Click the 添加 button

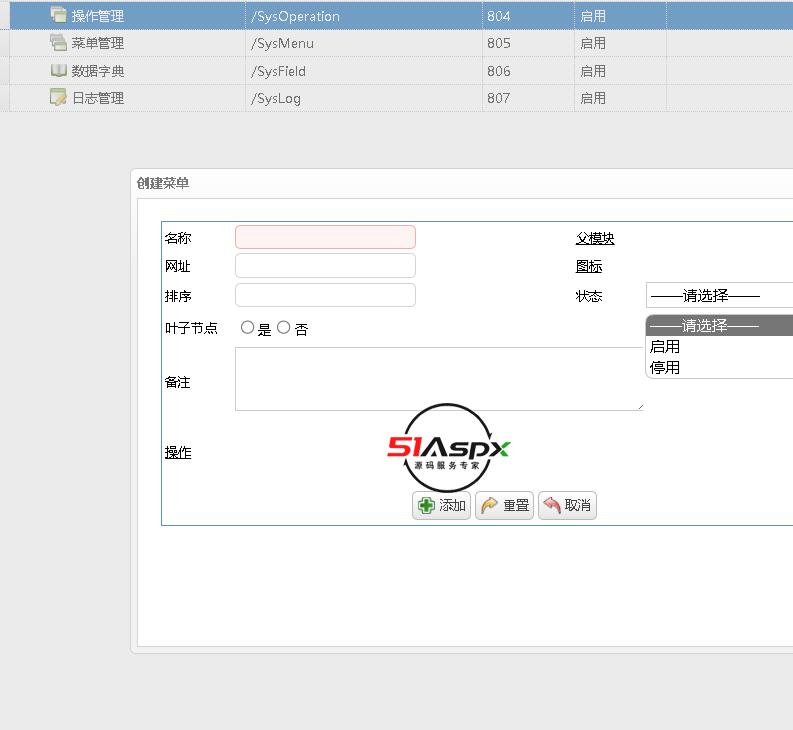[x=442, y=505]
